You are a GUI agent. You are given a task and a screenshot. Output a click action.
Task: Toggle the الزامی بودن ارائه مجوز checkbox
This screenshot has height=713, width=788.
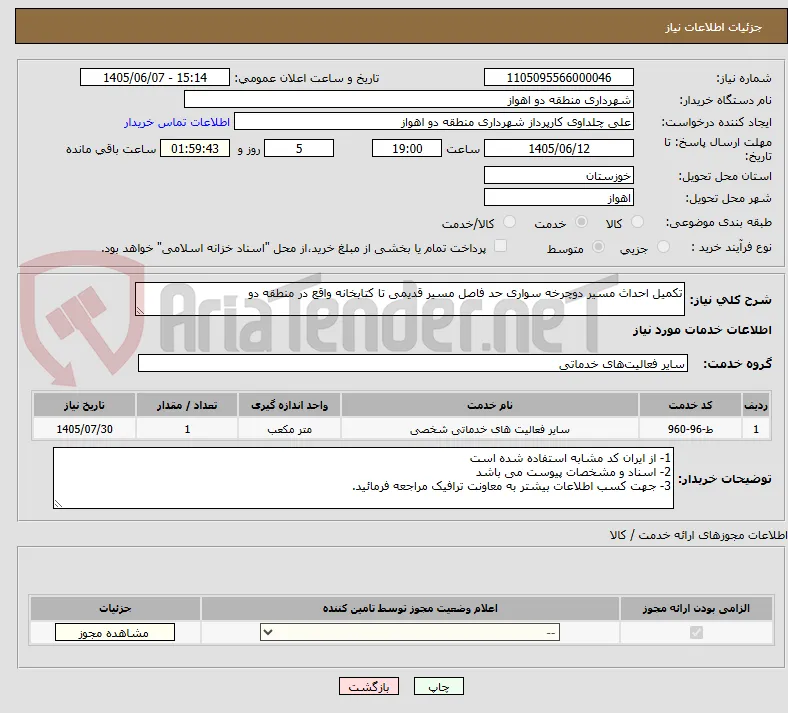(697, 632)
